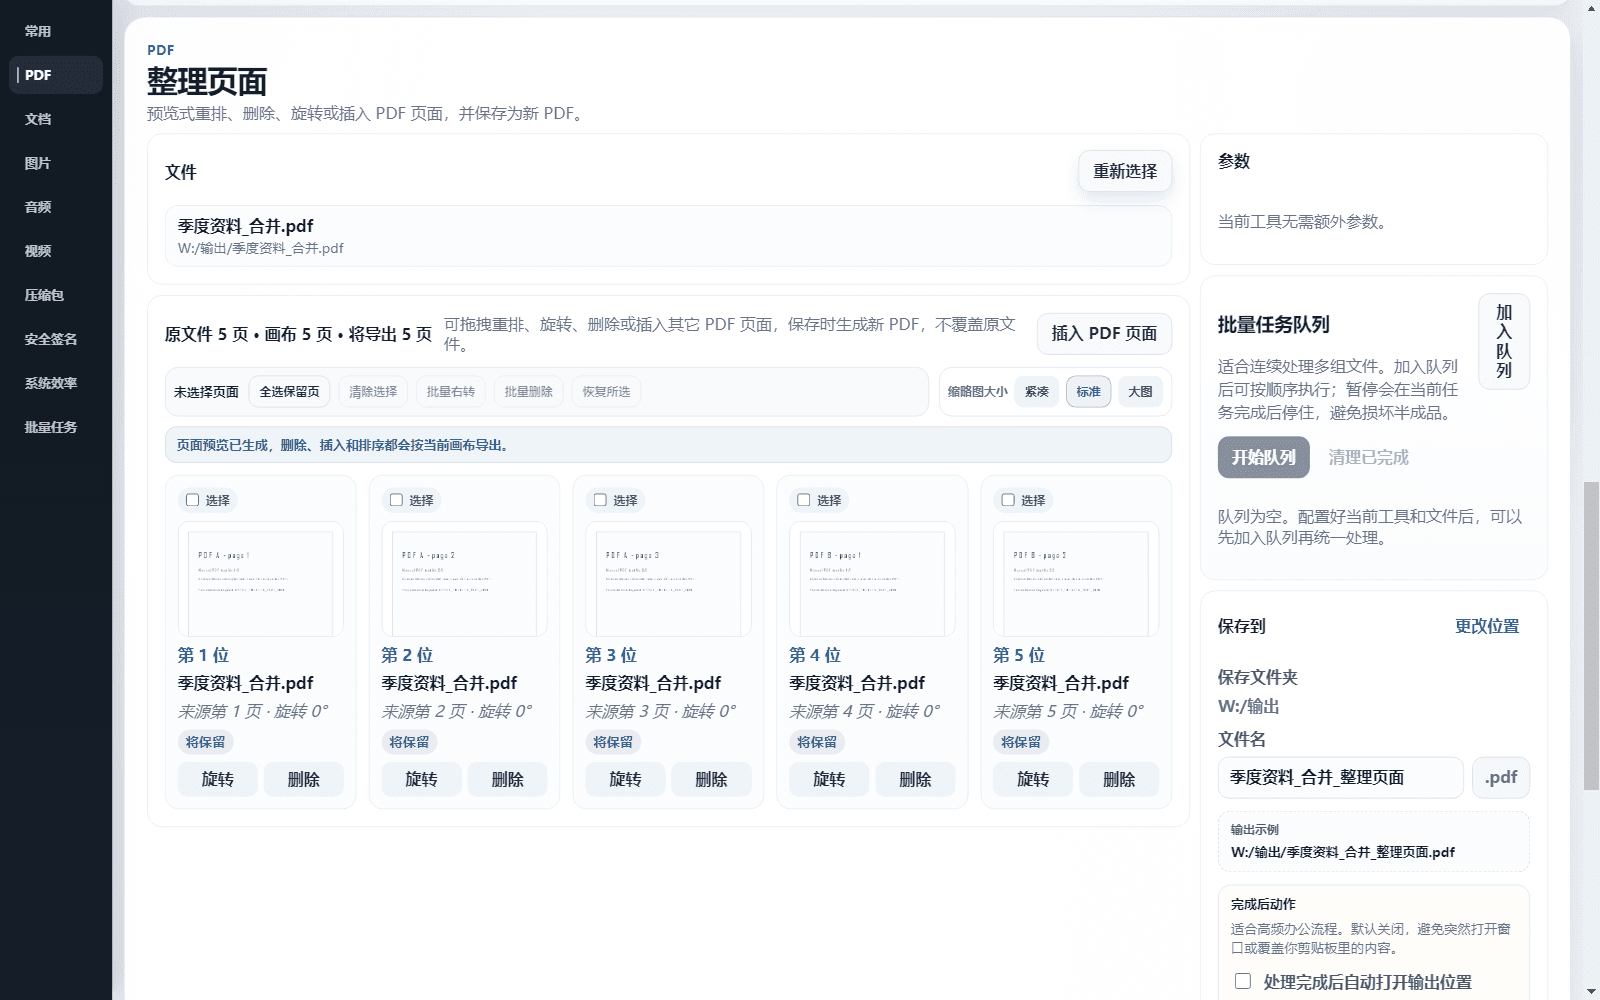Viewport: 1600px width, 1000px height.
Task: Rotate the page at 第 2 位
Action: point(422,779)
